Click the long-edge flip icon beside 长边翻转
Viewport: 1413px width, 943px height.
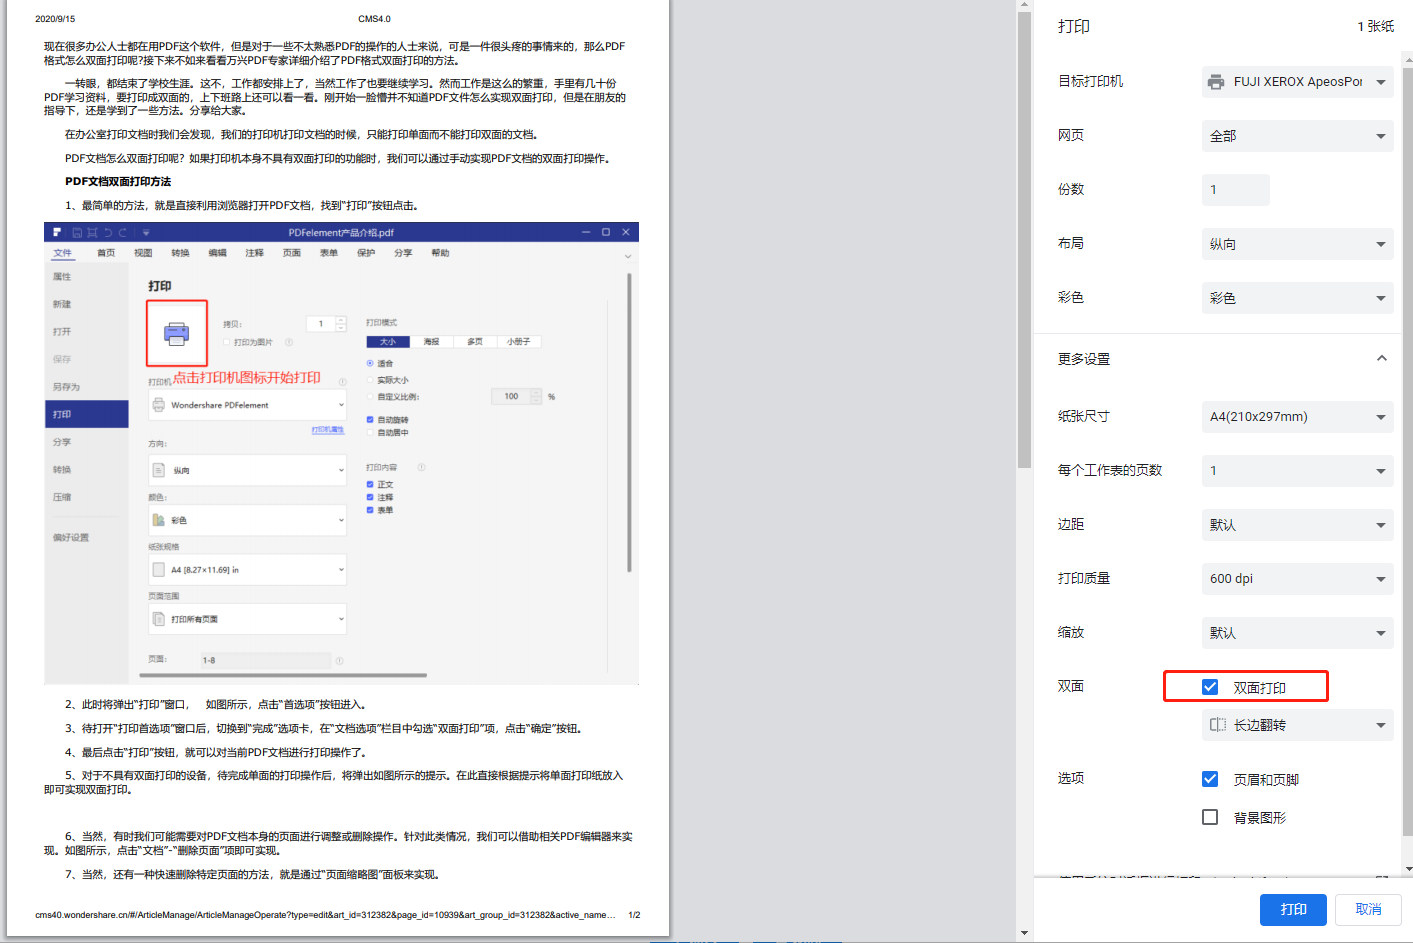1218,725
